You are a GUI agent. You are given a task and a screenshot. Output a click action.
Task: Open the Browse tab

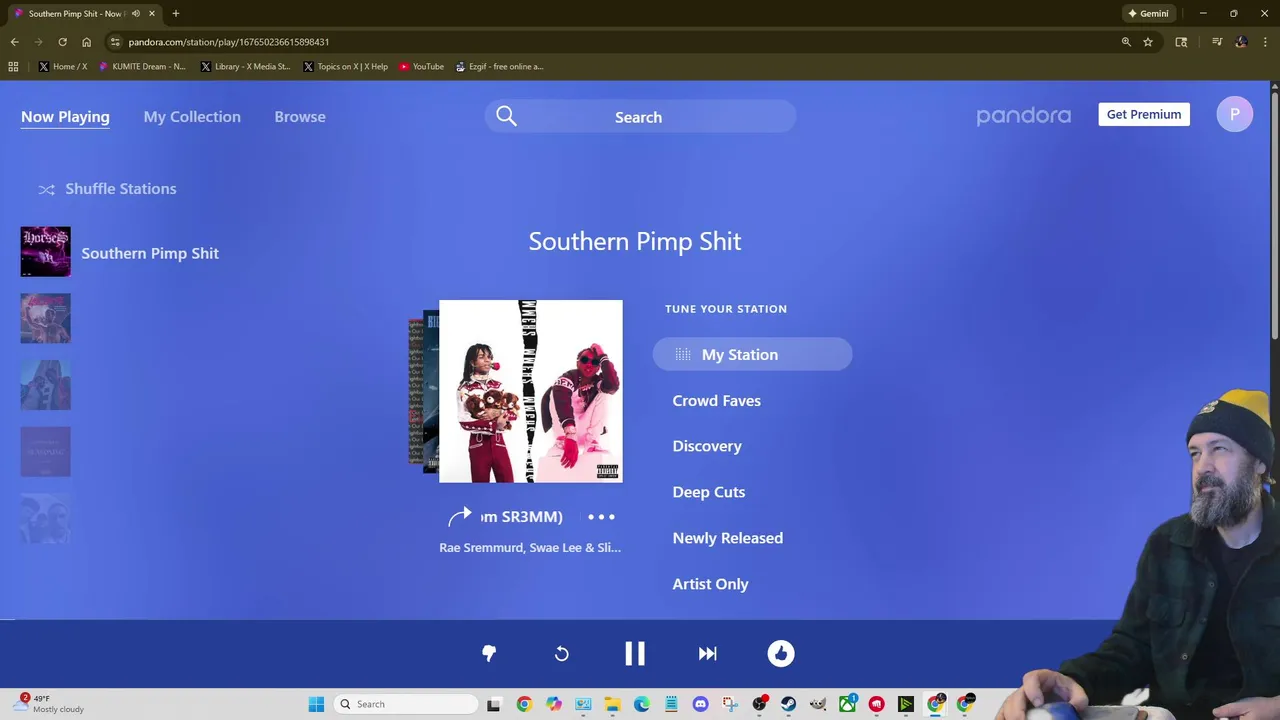[300, 117]
